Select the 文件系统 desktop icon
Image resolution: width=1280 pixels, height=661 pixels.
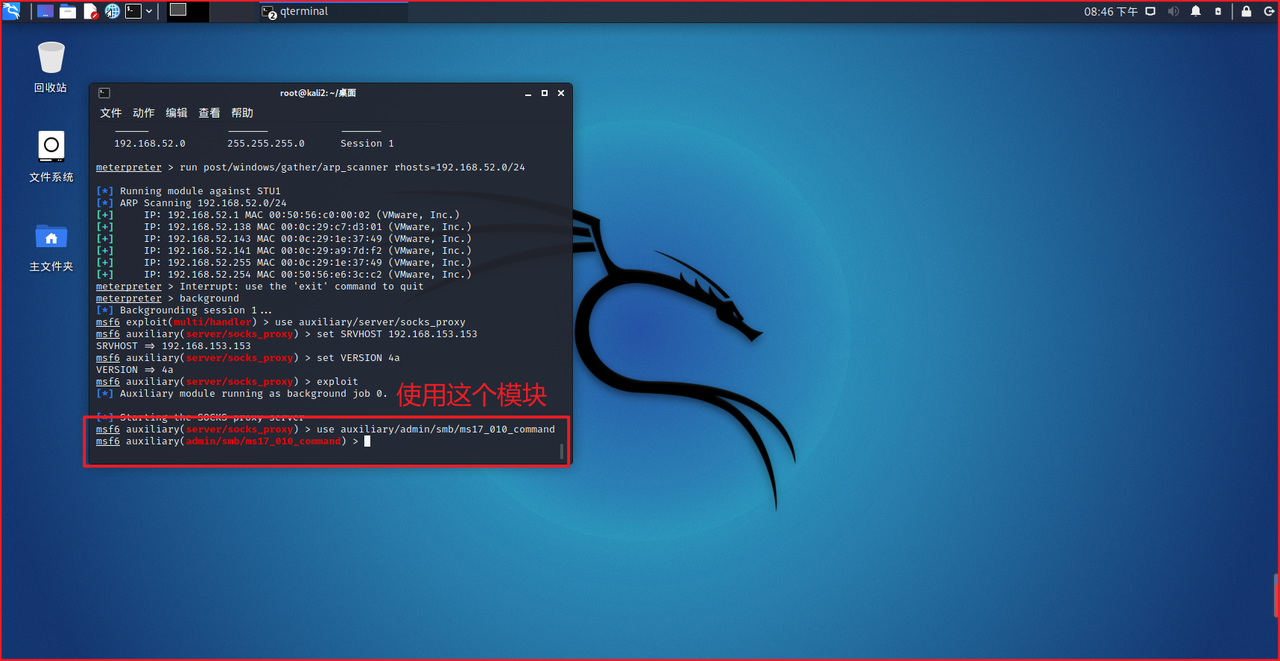(x=51, y=157)
